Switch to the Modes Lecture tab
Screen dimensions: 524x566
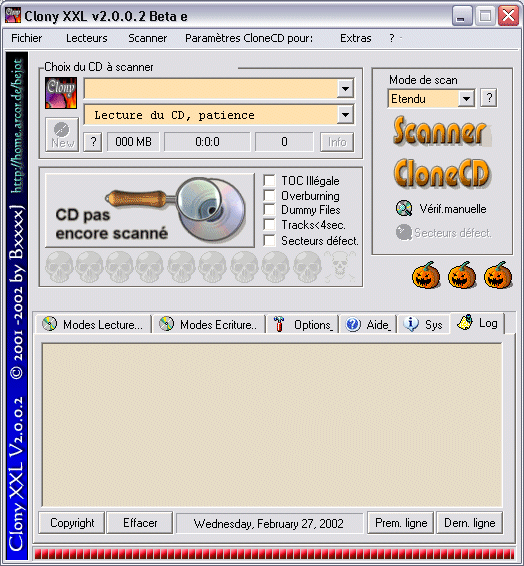(x=94, y=324)
